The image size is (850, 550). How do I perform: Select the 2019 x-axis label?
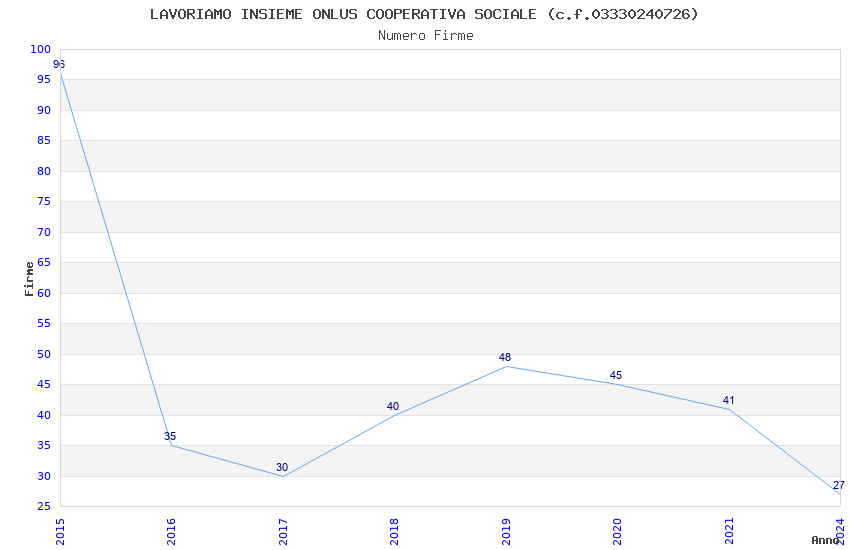coord(506,532)
